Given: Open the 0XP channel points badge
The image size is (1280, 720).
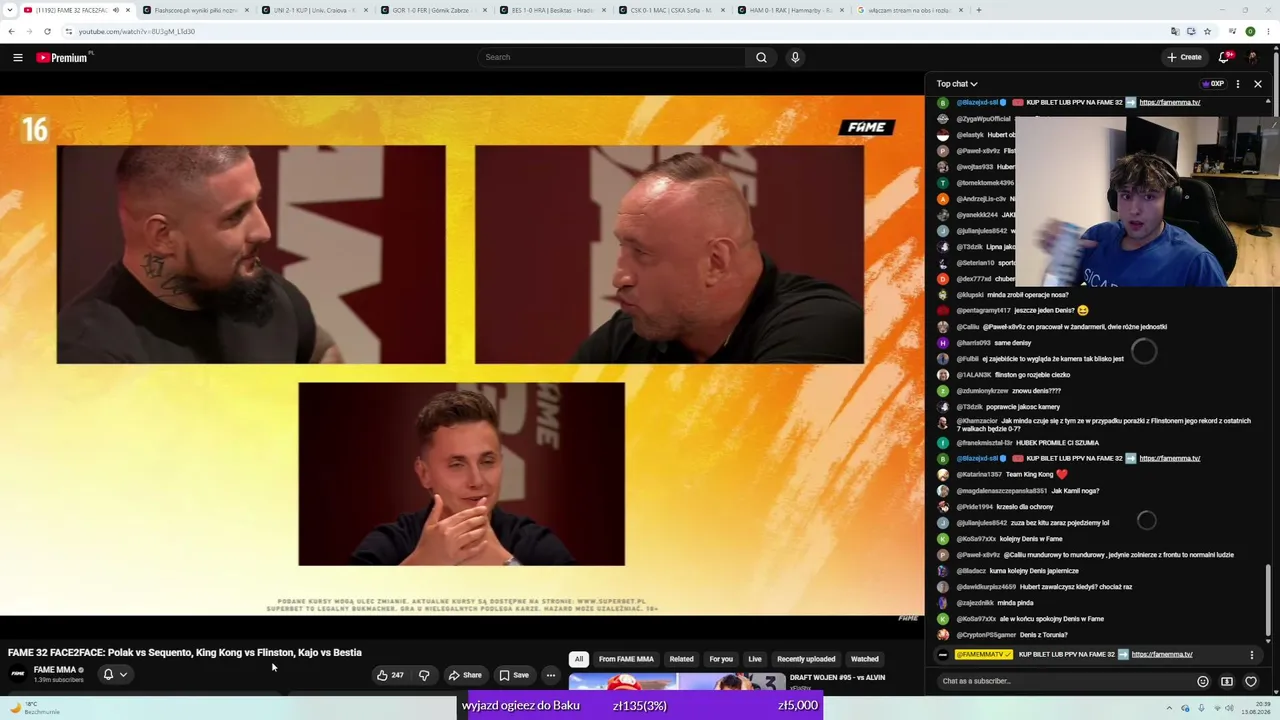Looking at the screenshot, I should tap(1213, 84).
